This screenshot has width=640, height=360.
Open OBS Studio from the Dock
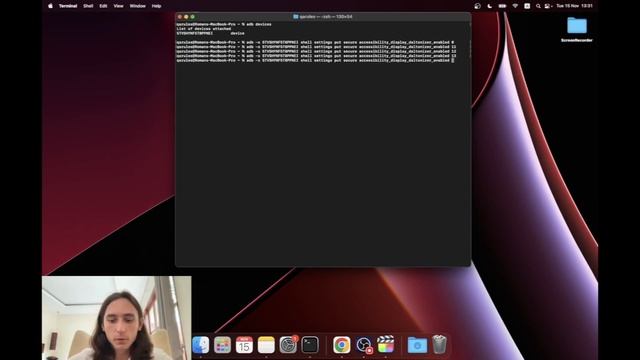coord(363,345)
